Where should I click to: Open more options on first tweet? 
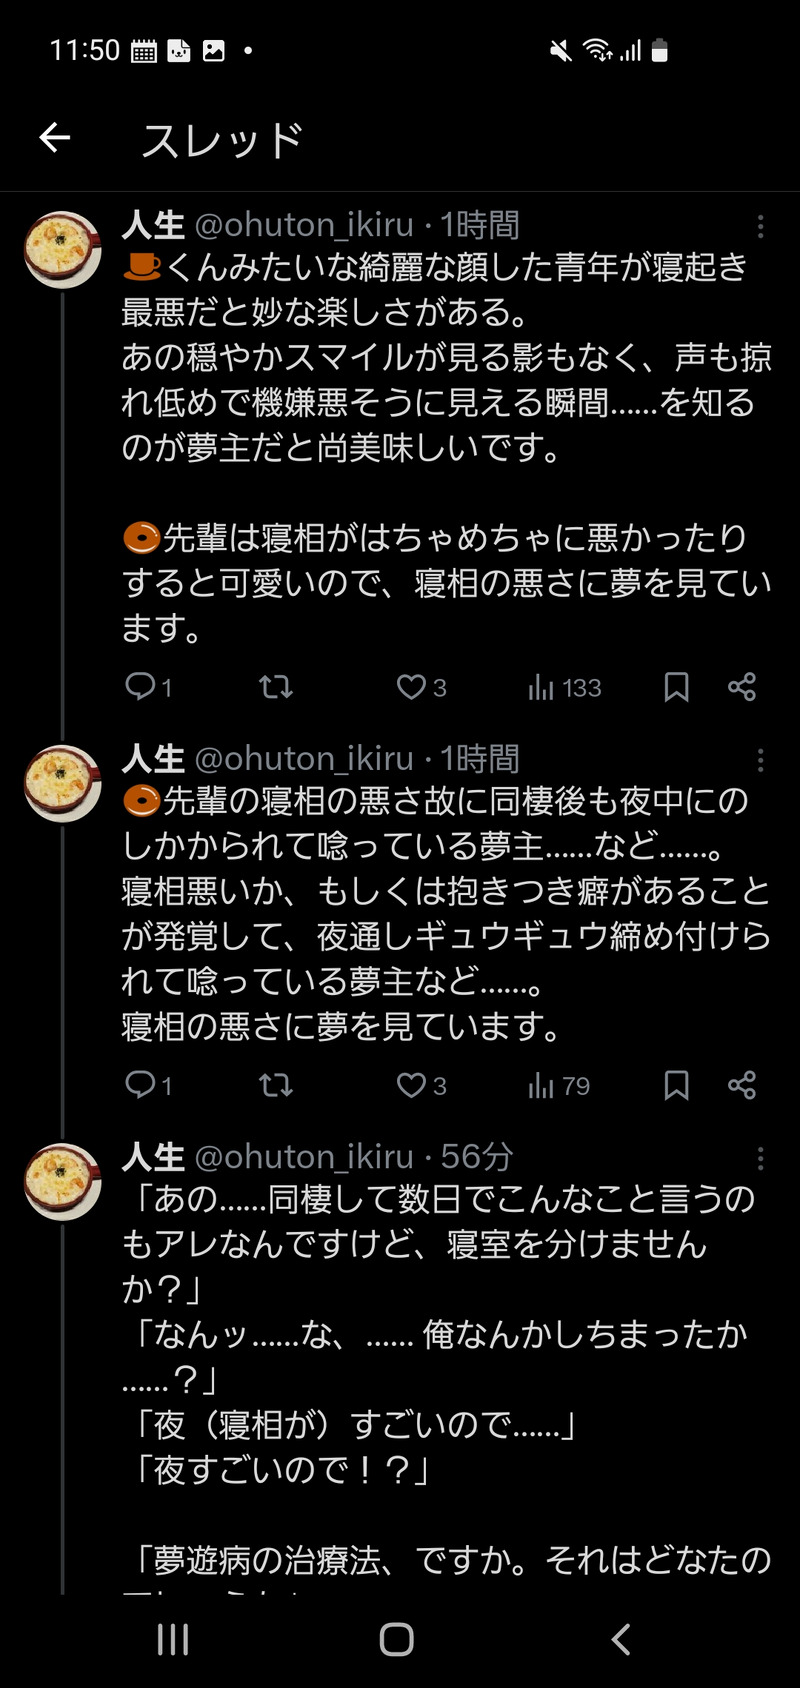pos(761,227)
